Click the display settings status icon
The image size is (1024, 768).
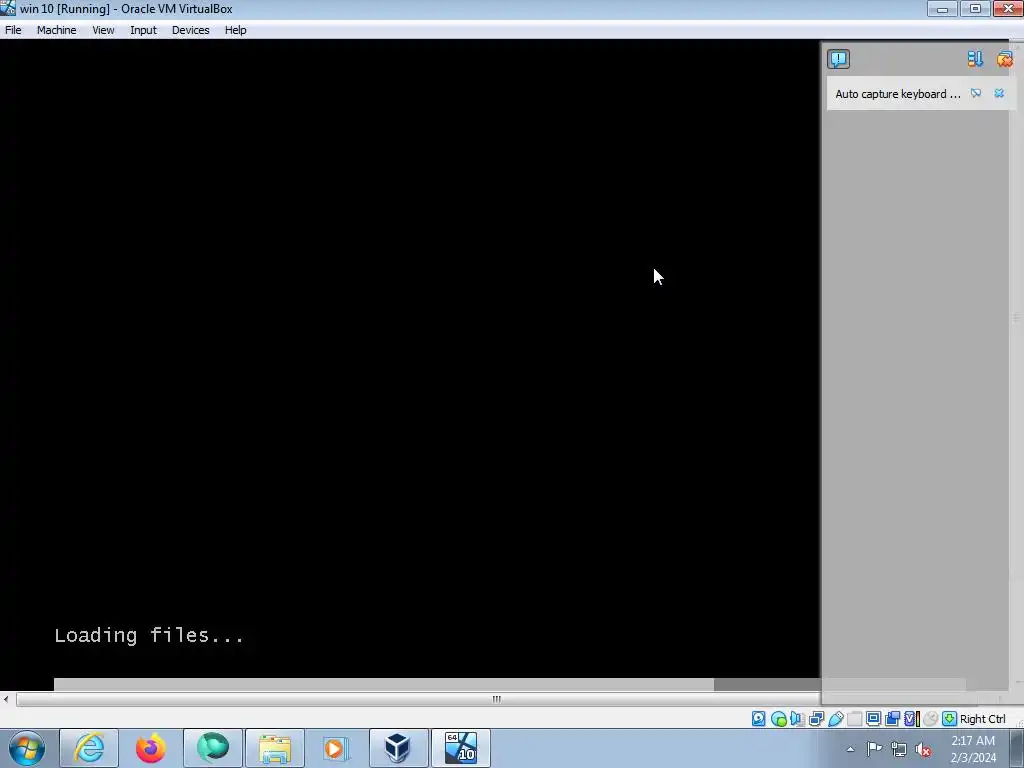point(873,718)
